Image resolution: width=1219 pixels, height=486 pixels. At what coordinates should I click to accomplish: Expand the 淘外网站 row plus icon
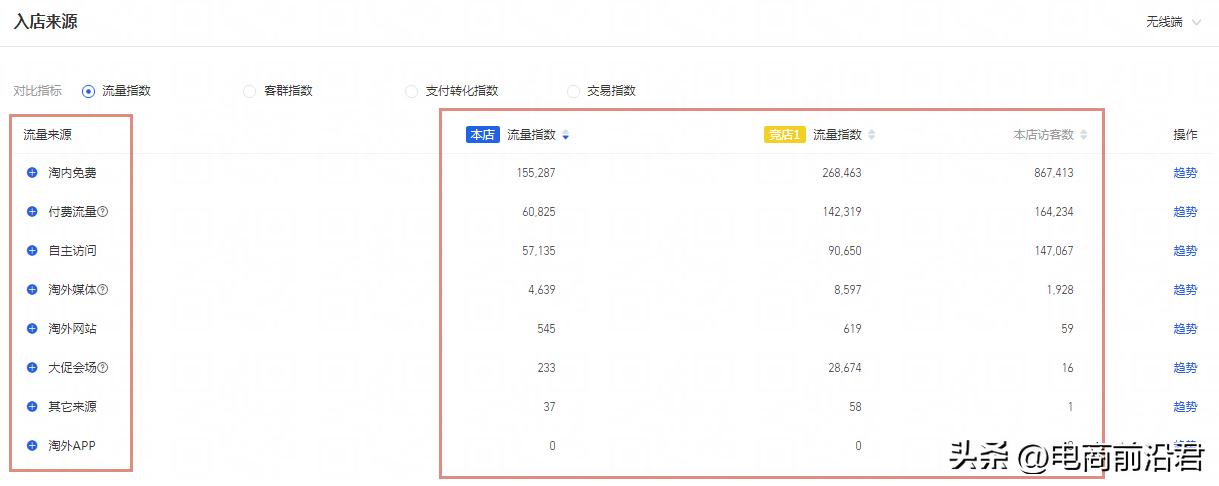click(x=32, y=329)
